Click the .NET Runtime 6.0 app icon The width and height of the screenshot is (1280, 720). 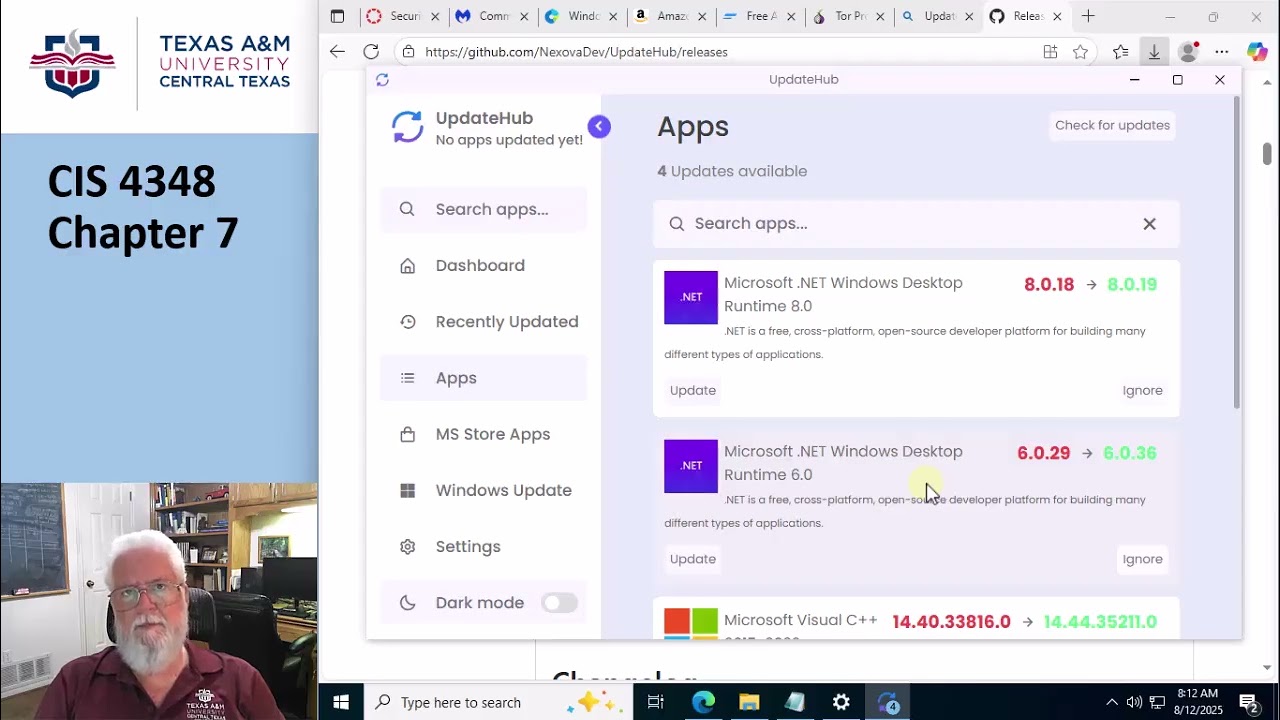tap(691, 466)
